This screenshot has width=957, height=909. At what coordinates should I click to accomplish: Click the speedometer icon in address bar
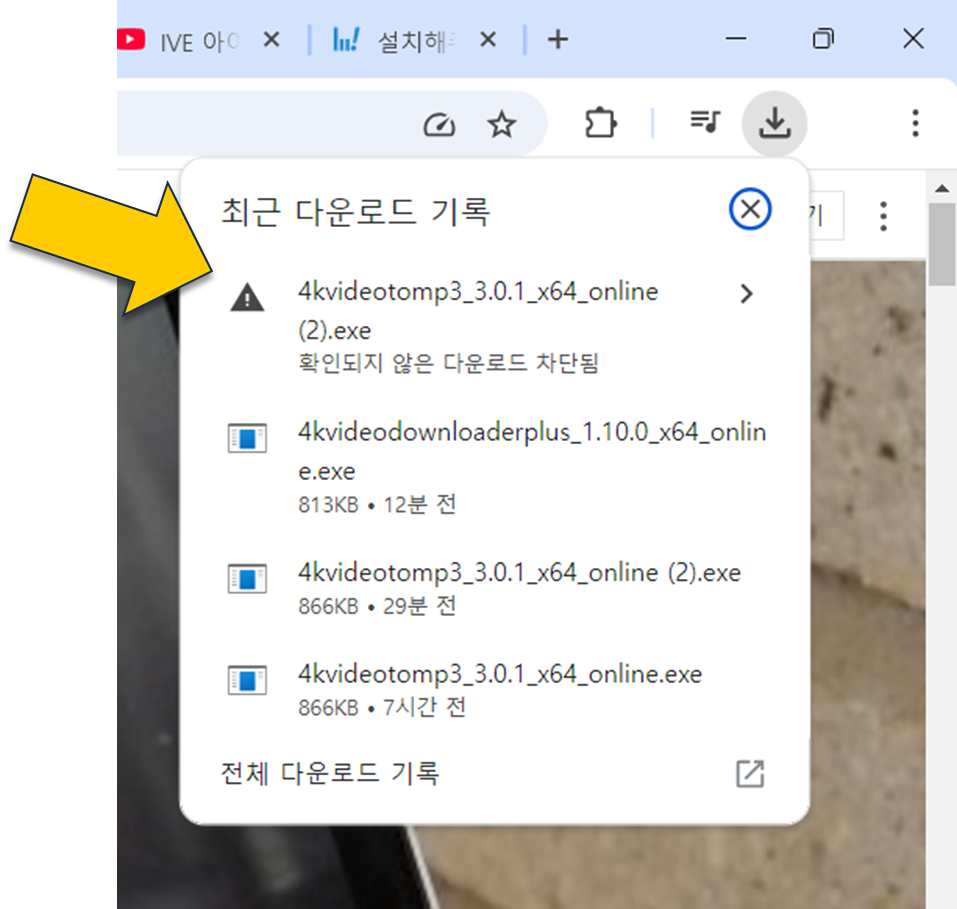(x=439, y=125)
